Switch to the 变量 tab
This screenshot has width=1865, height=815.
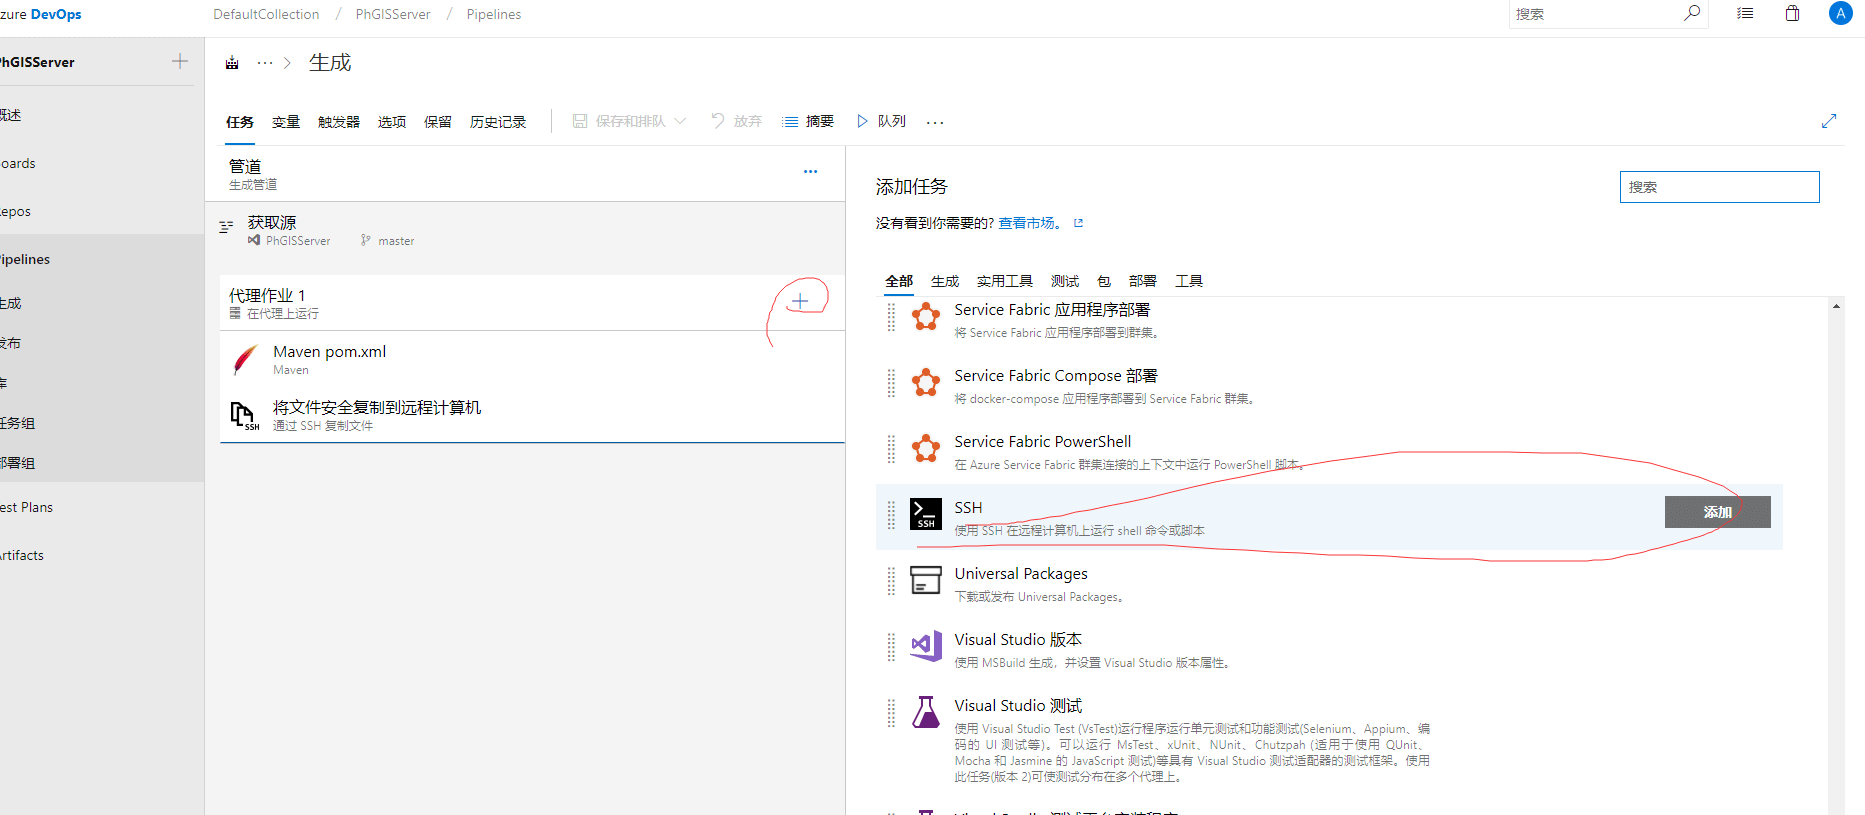point(286,122)
